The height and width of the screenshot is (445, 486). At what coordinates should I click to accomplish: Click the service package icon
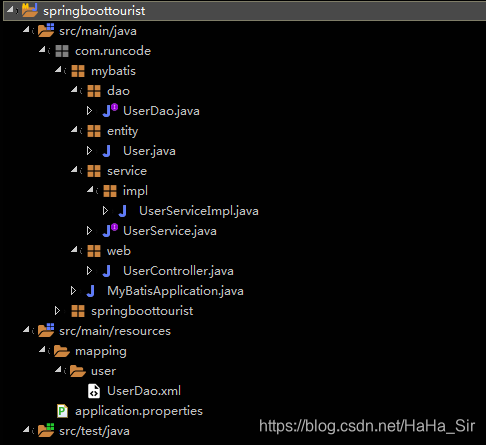[x=94, y=171]
